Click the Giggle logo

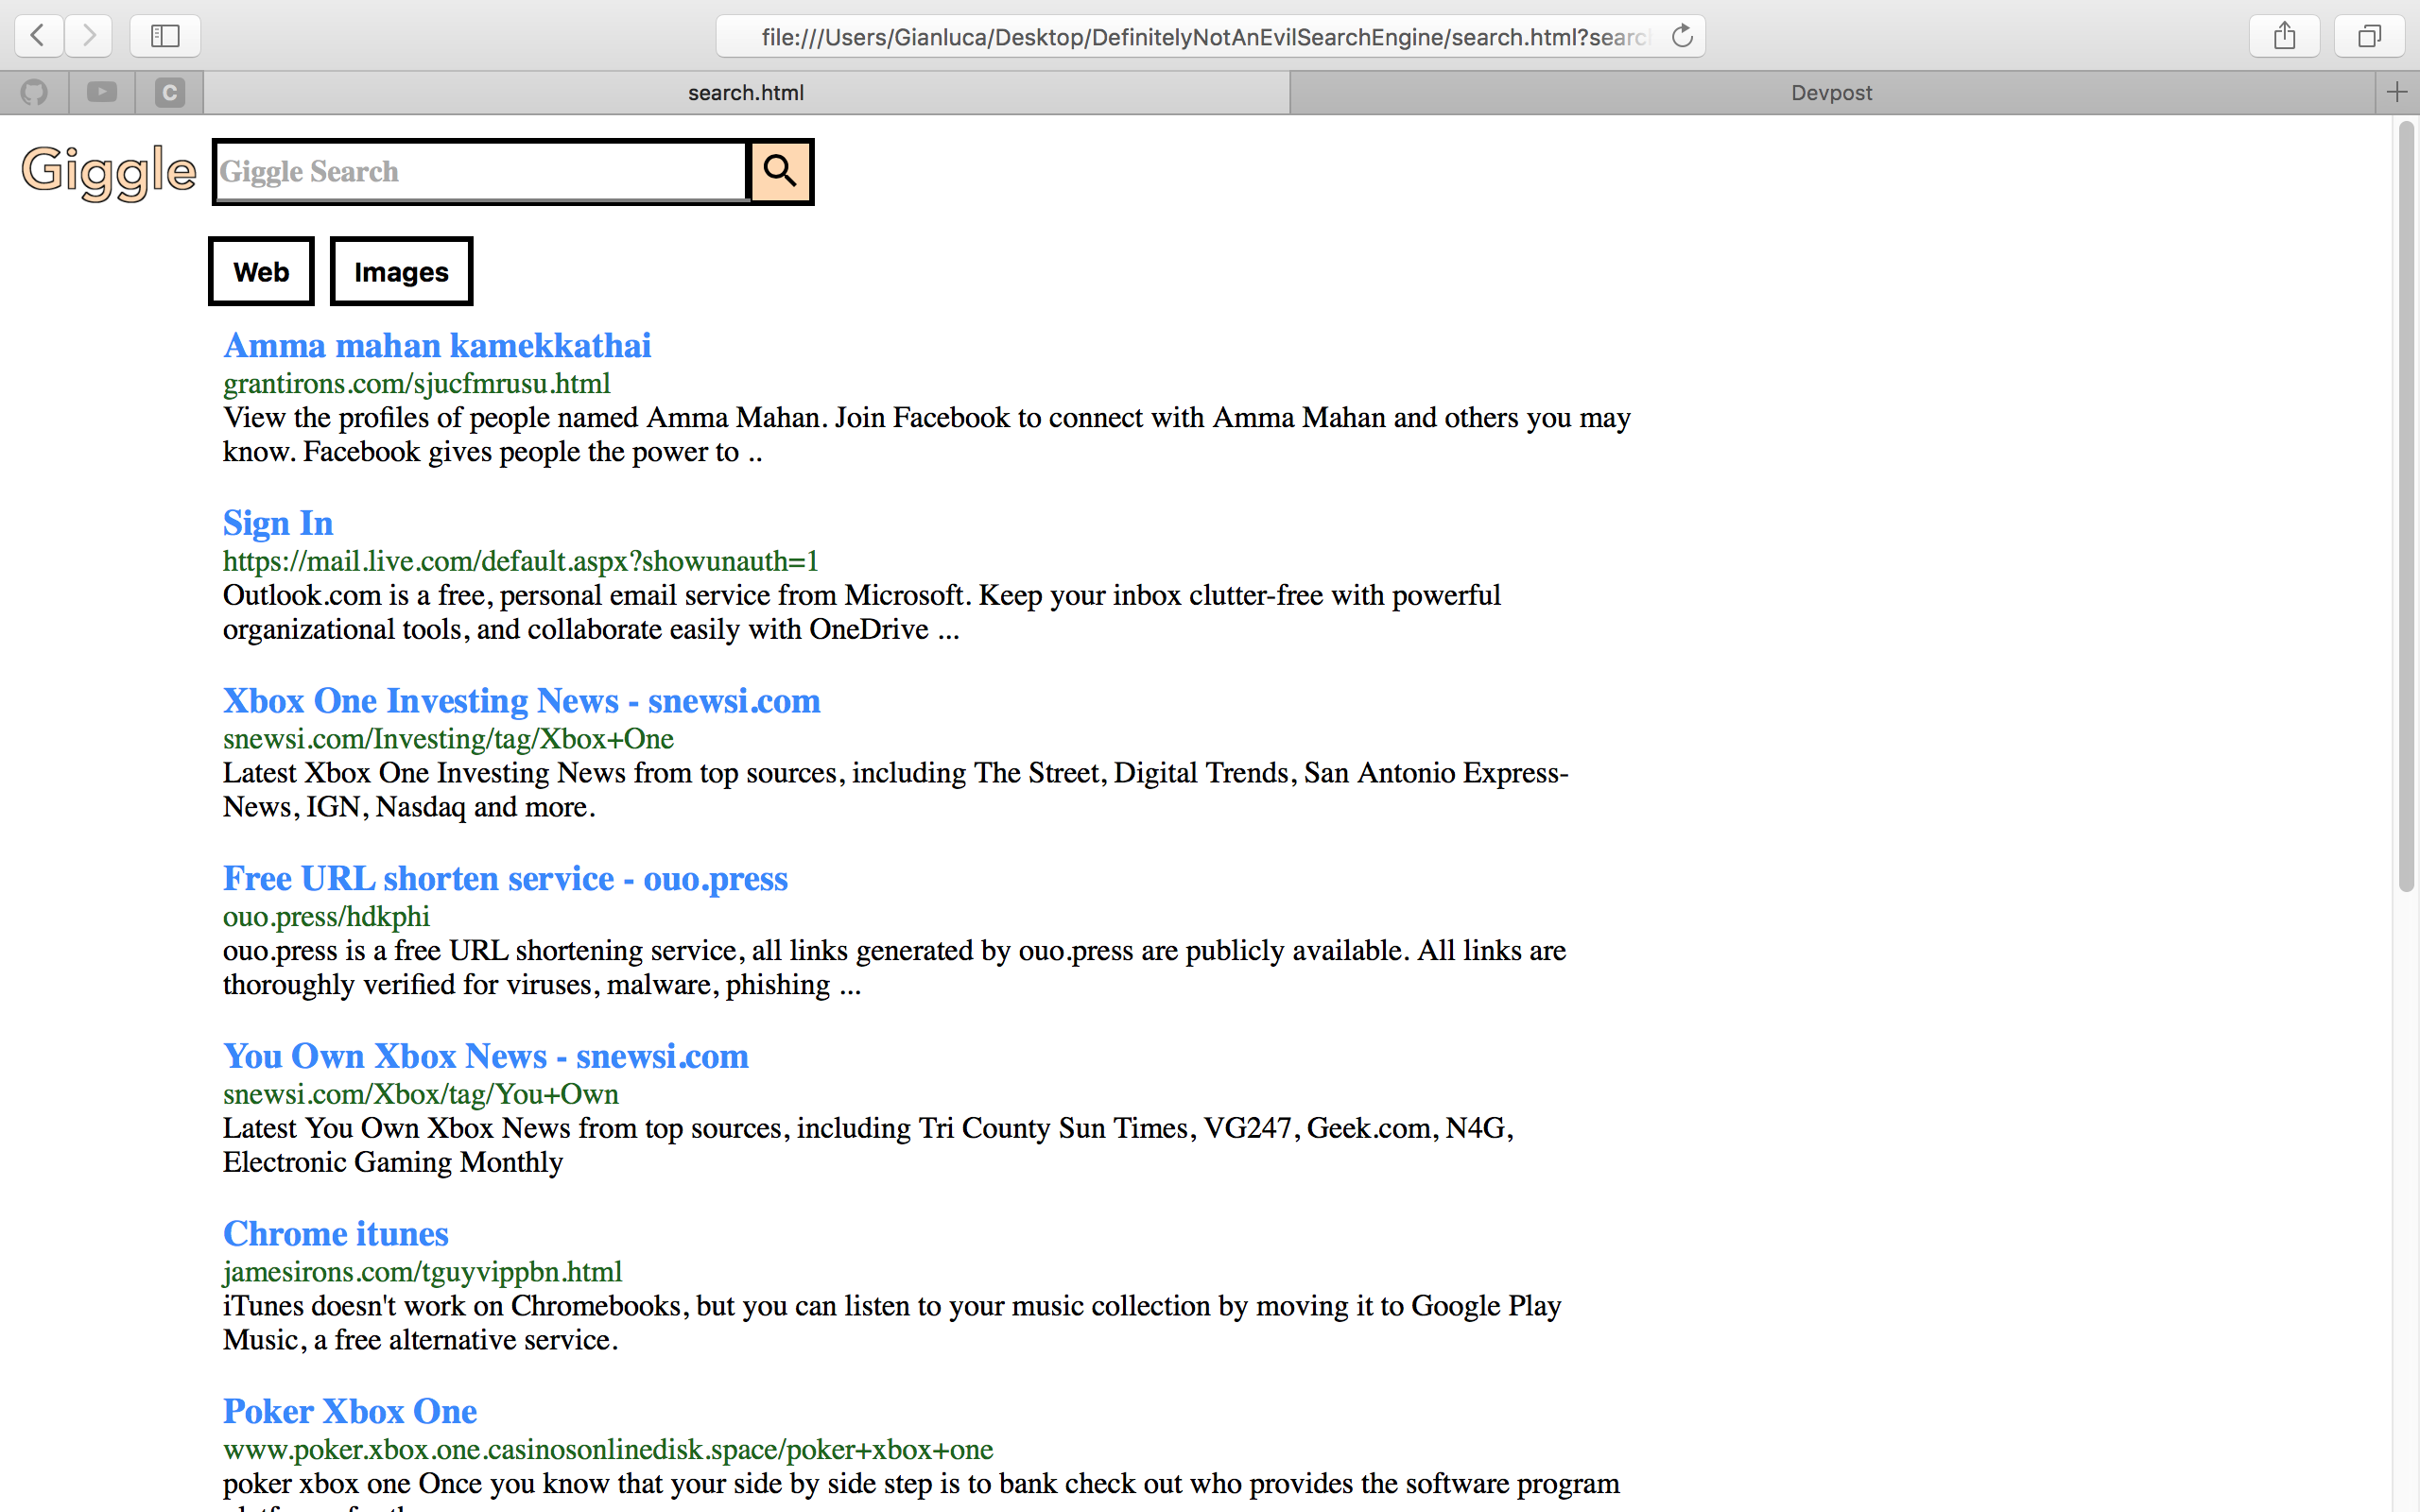108,172
